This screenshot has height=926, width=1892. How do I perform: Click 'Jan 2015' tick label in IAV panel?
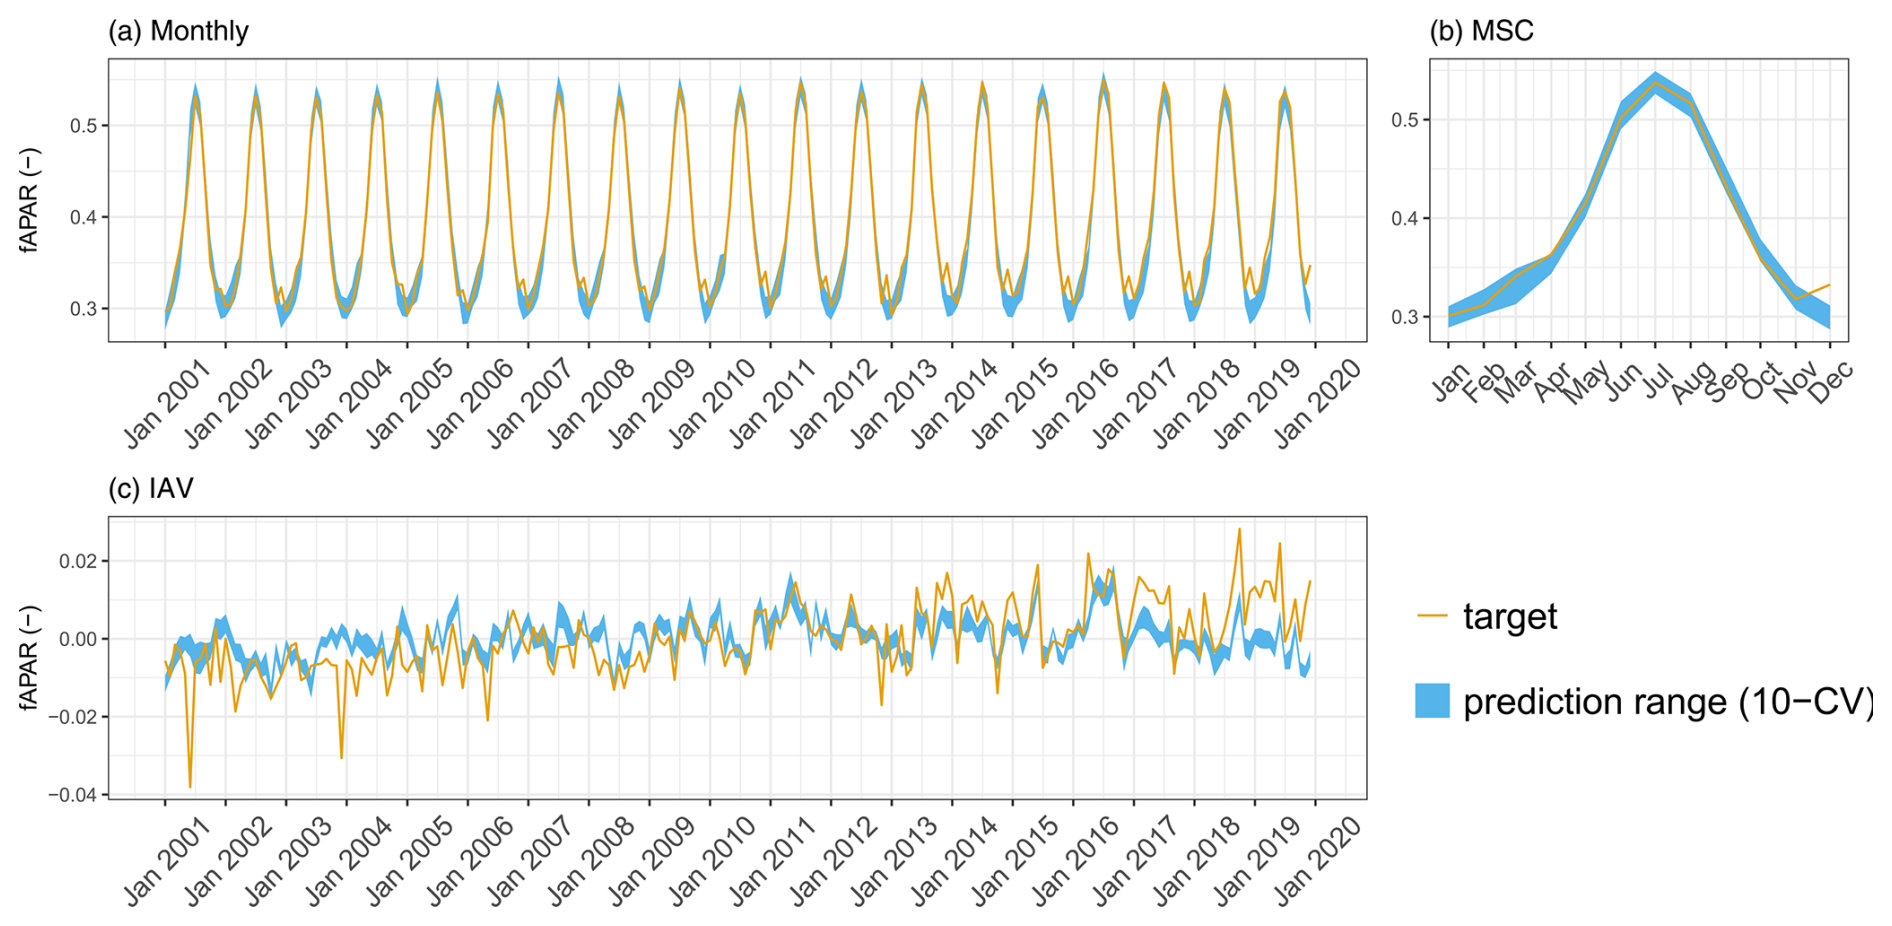tap(1015, 861)
